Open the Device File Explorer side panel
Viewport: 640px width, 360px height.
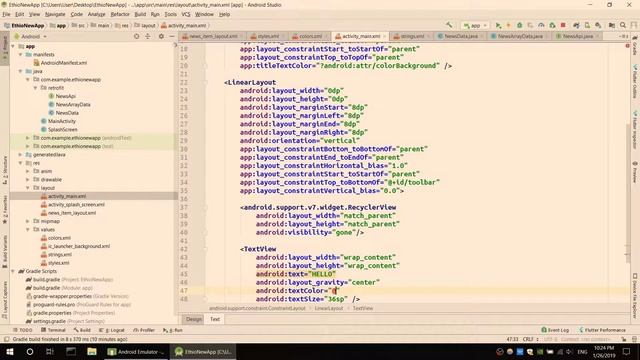[635, 296]
